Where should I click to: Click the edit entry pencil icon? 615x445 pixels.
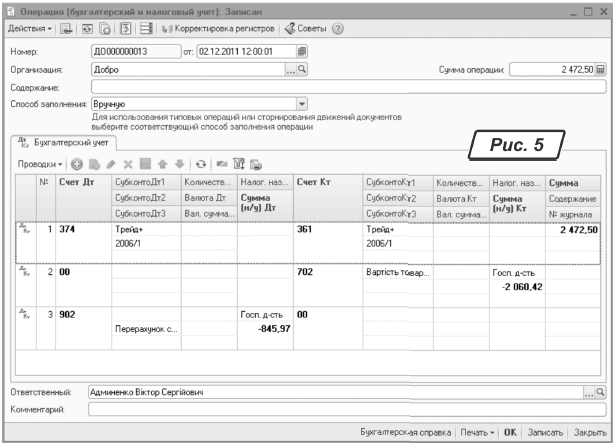click(x=111, y=163)
